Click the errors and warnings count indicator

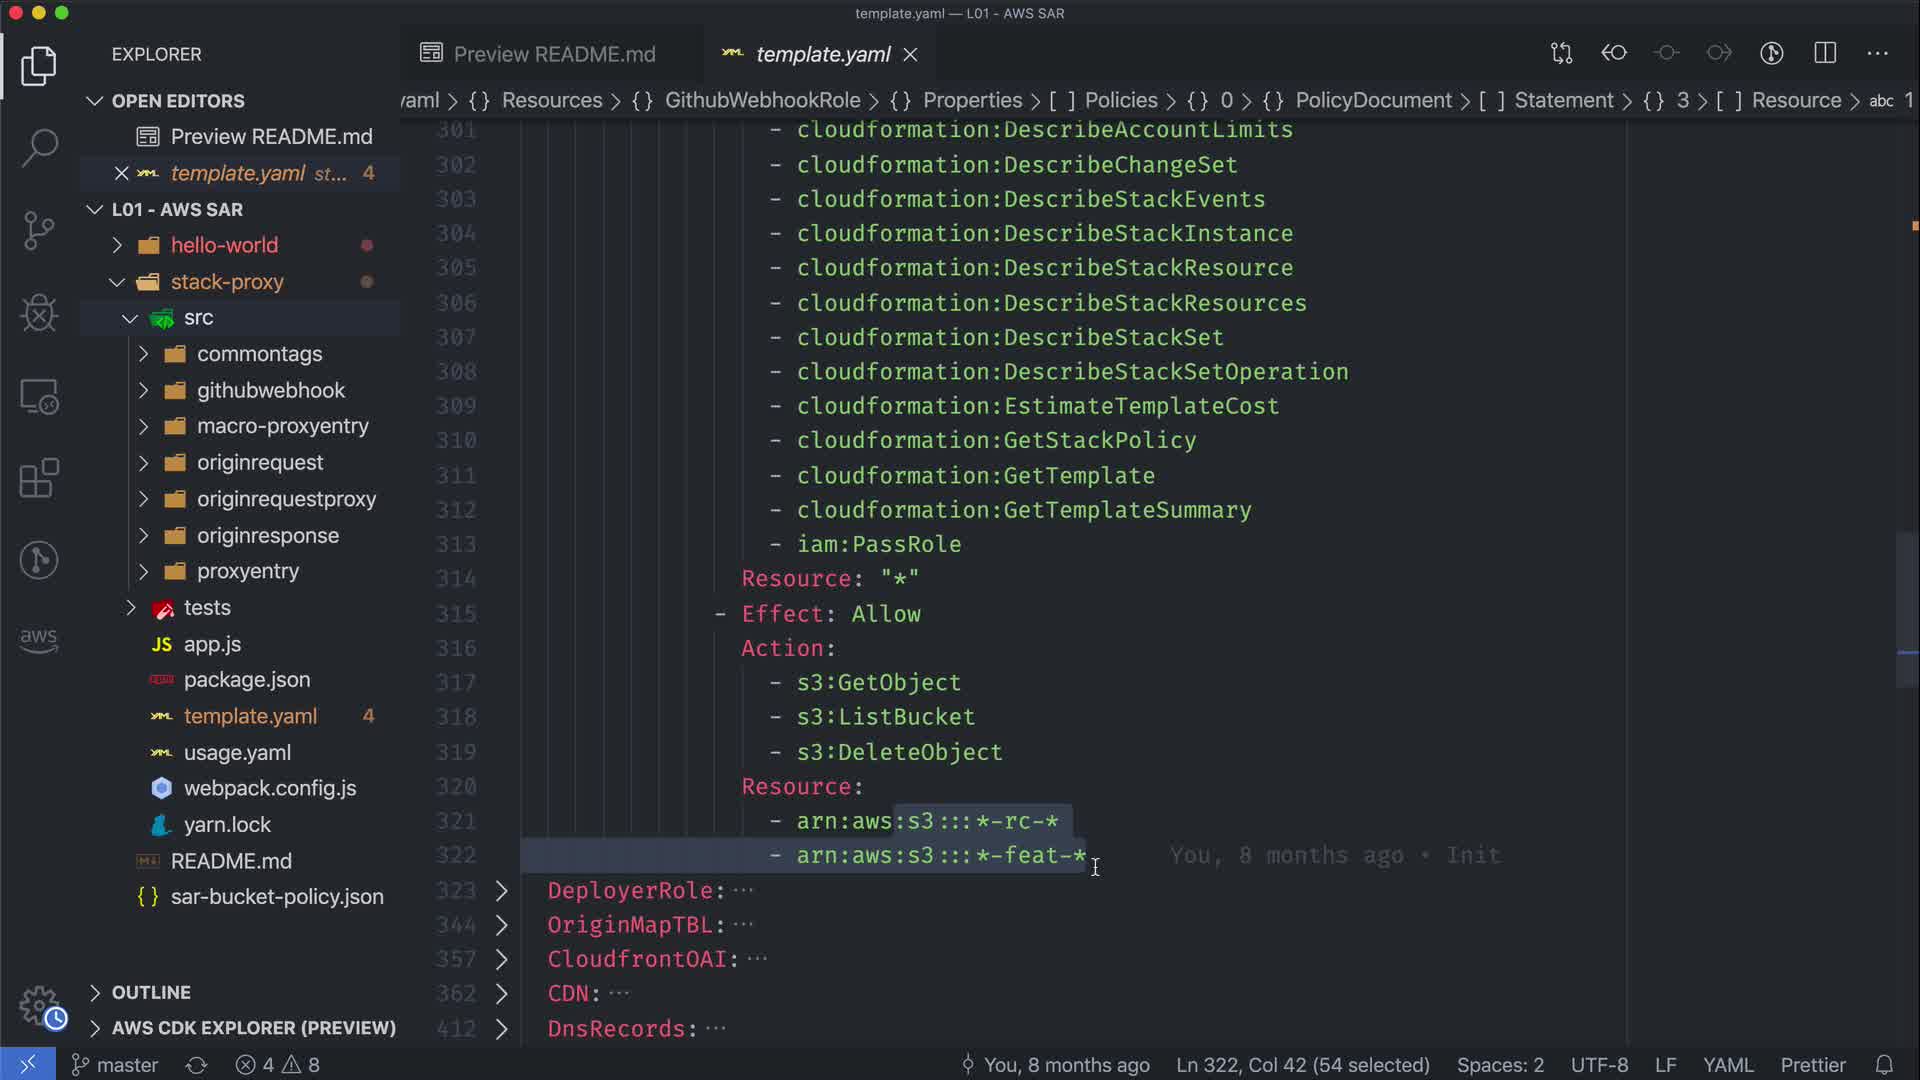point(277,1065)
